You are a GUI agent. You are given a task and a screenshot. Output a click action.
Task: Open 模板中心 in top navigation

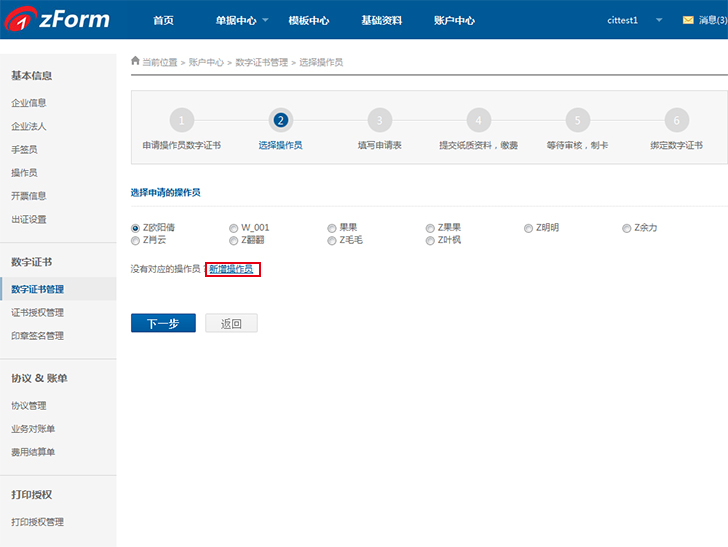click(308, 20)
